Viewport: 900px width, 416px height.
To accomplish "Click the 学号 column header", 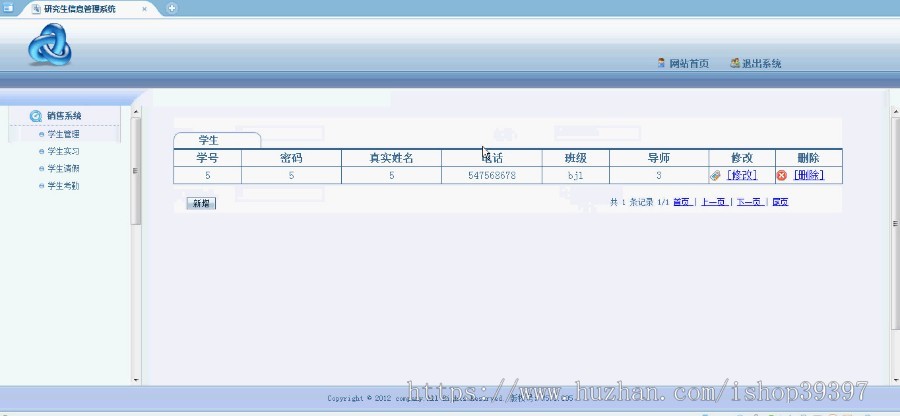I will click(x=207, y=158).
